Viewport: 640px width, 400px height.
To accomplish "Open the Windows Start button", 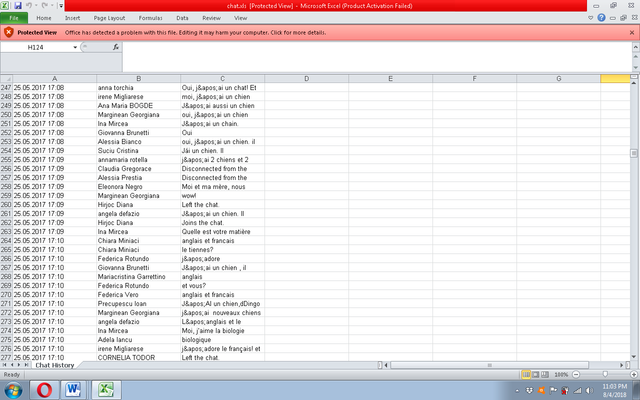I will [13, 390].
